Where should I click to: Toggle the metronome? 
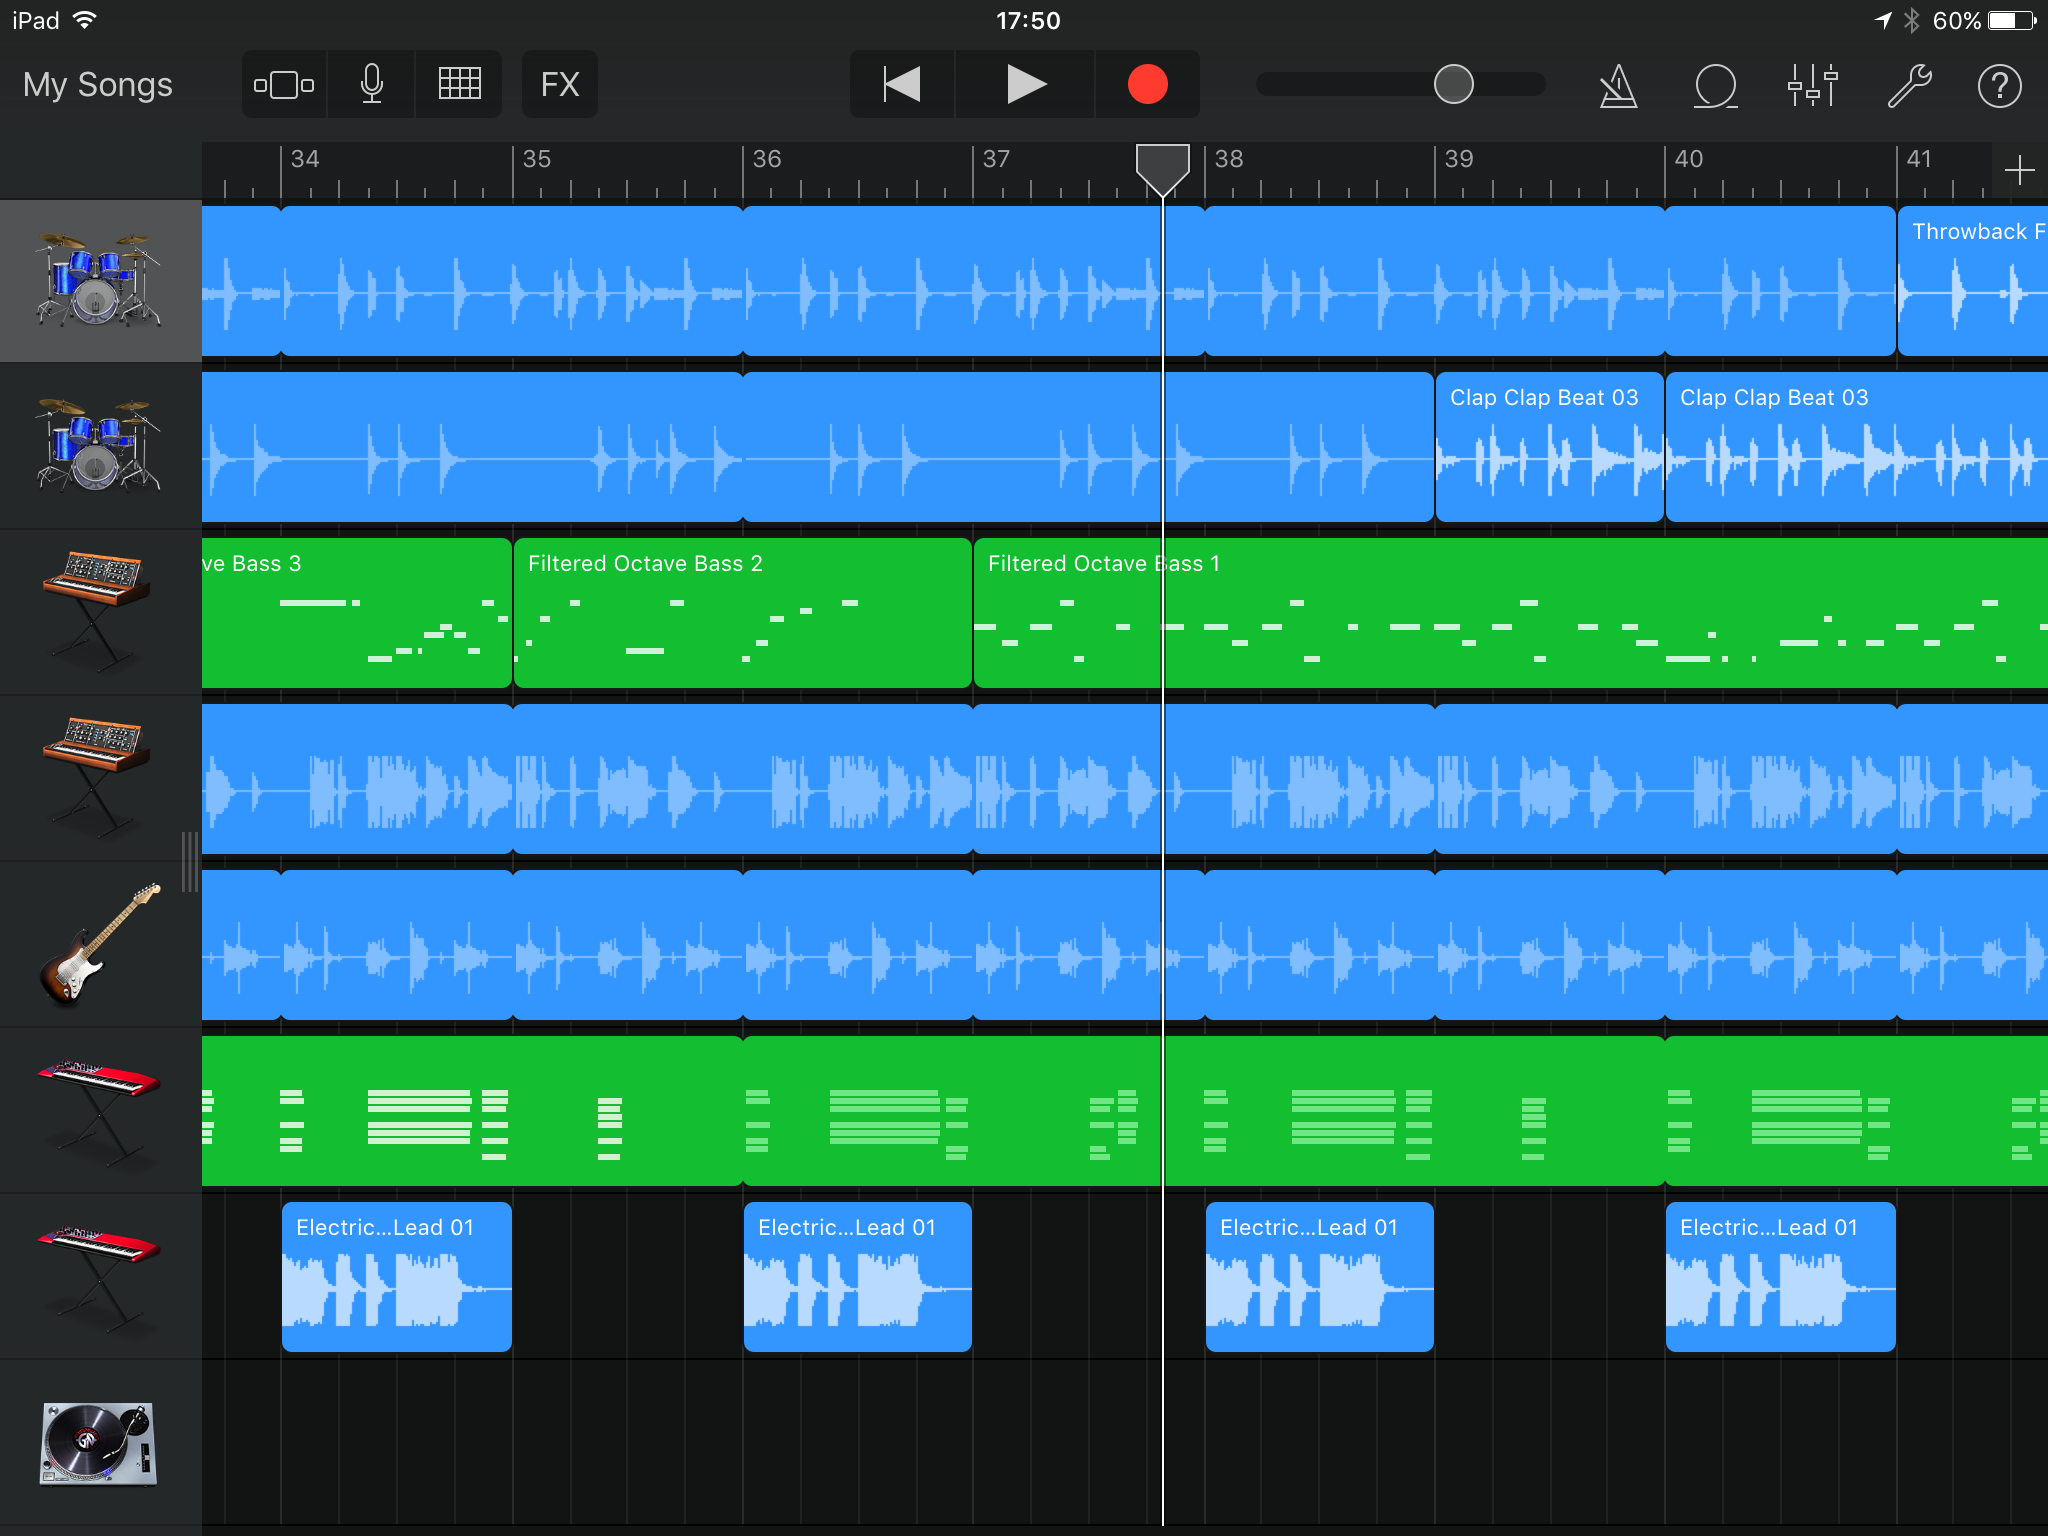coord(1618,86)
